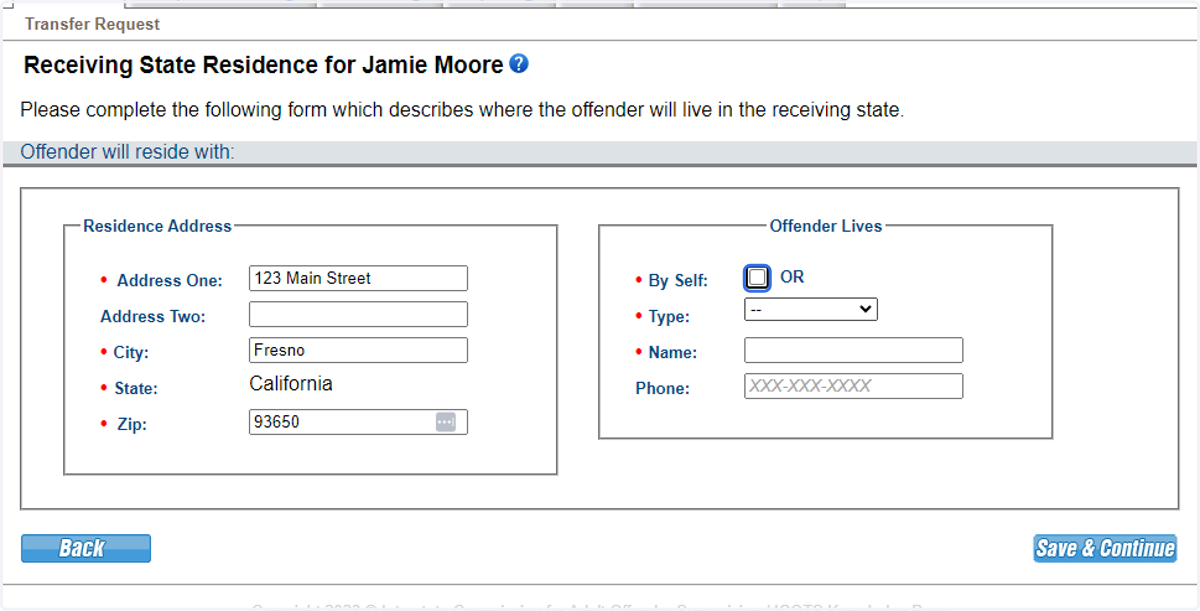Click the State value California
Image resolution: width=1200 pixels, height=611 pixels.
pos(291,384)
